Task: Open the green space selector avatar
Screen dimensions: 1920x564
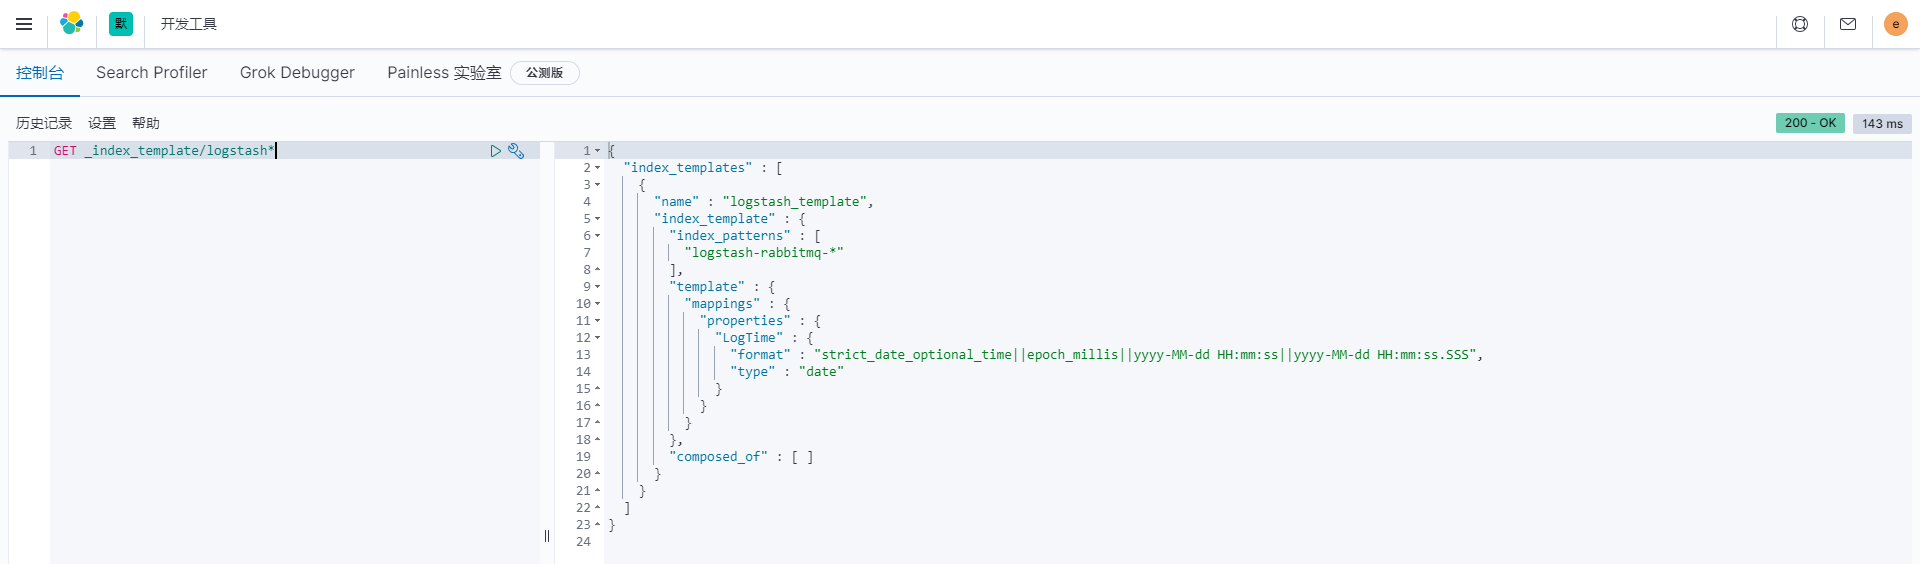Action: (121, 24)
